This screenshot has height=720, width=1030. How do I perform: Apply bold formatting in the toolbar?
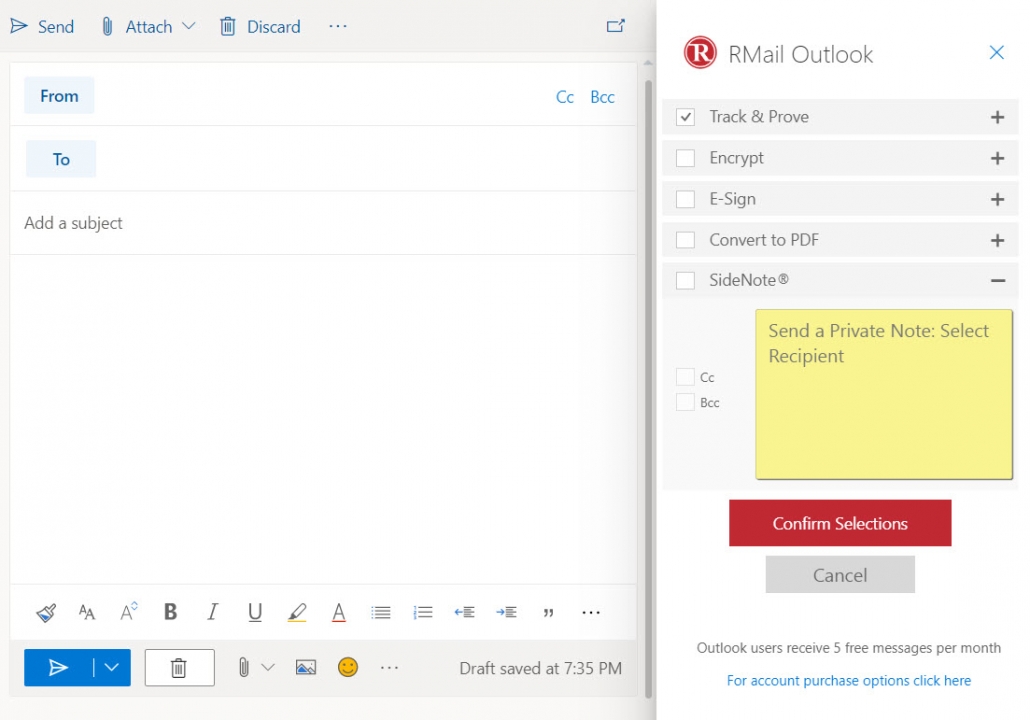pos(170,612)
